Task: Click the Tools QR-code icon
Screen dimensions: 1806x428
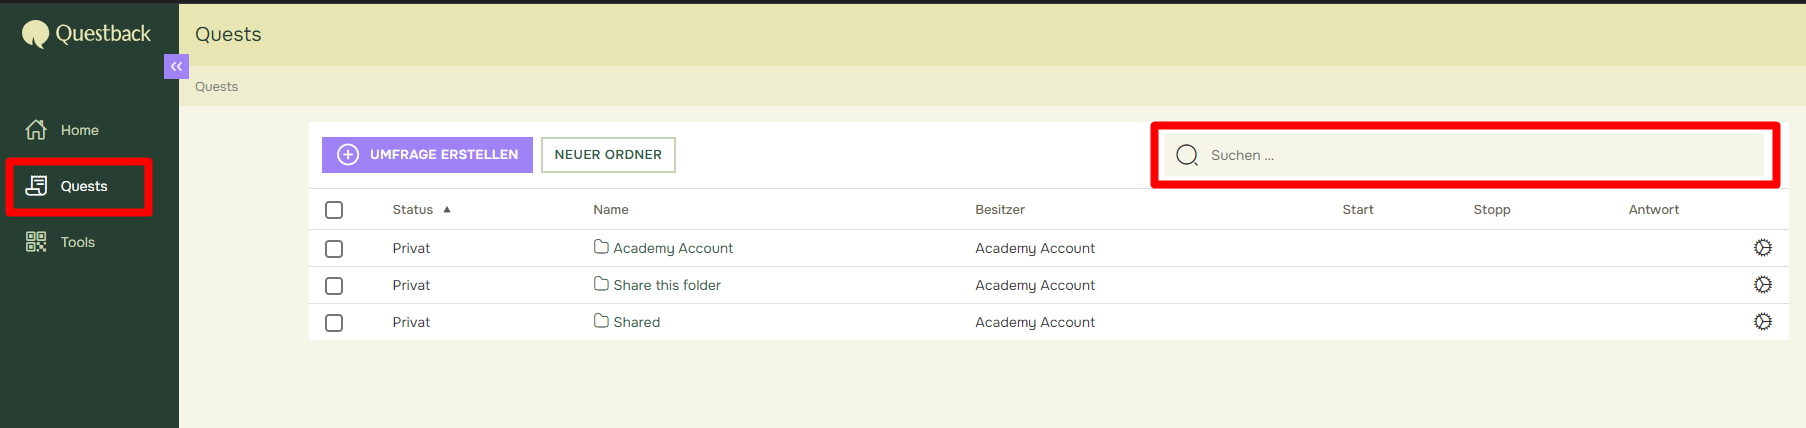Action: click(36, 242)
